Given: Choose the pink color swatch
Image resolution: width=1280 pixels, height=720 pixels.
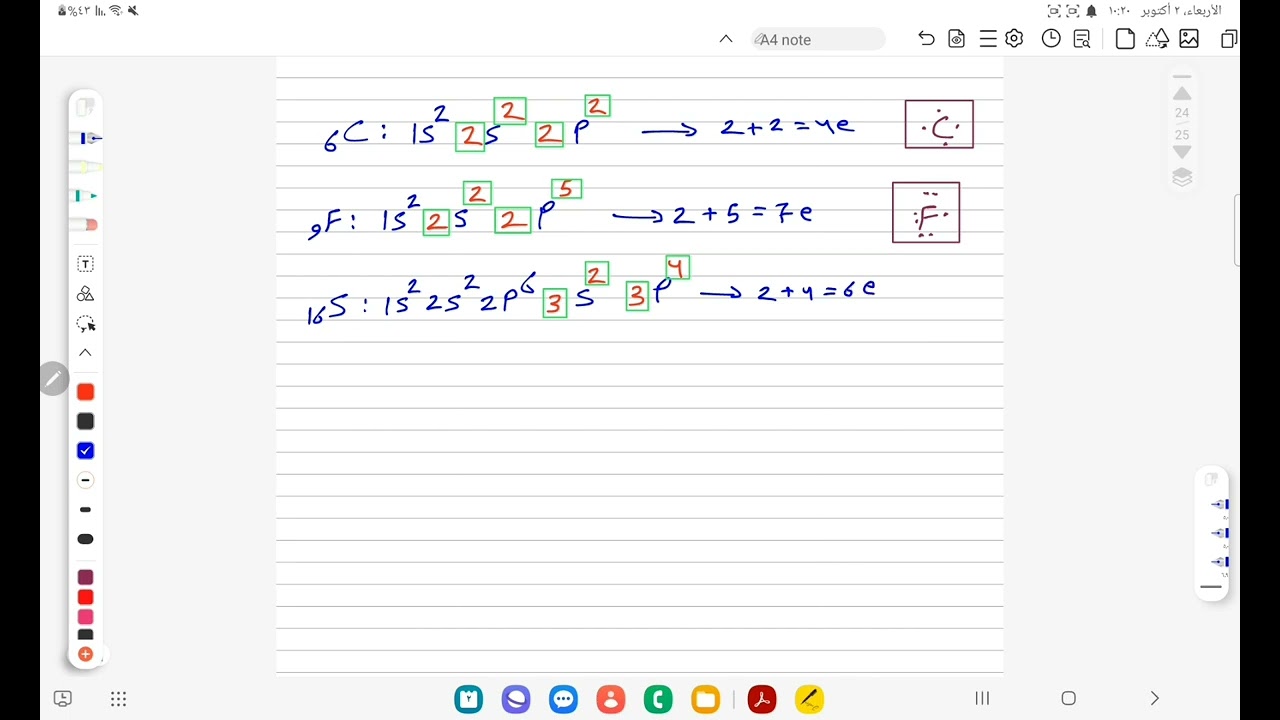Looking at the screenshot, I should (85, 617).
